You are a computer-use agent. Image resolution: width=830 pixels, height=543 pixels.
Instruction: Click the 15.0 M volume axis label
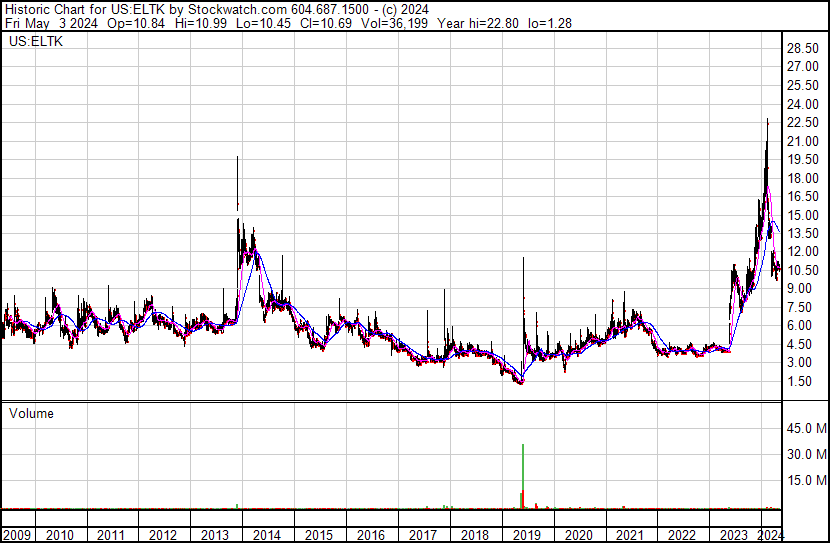(804, 480)
